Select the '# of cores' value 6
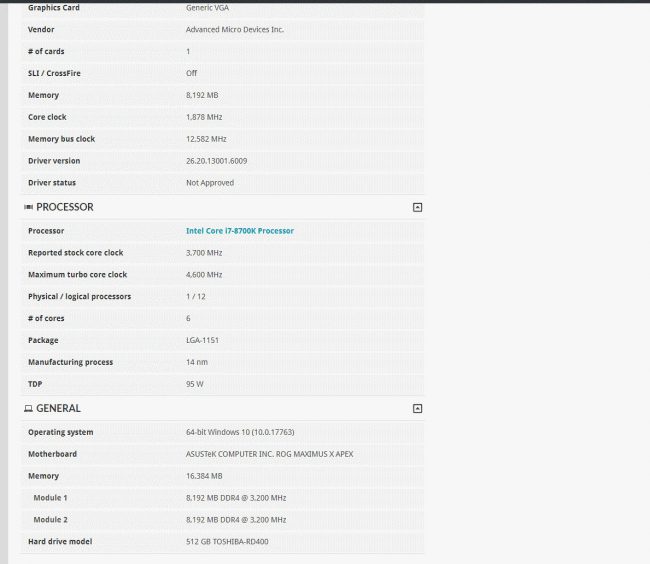 188,318
